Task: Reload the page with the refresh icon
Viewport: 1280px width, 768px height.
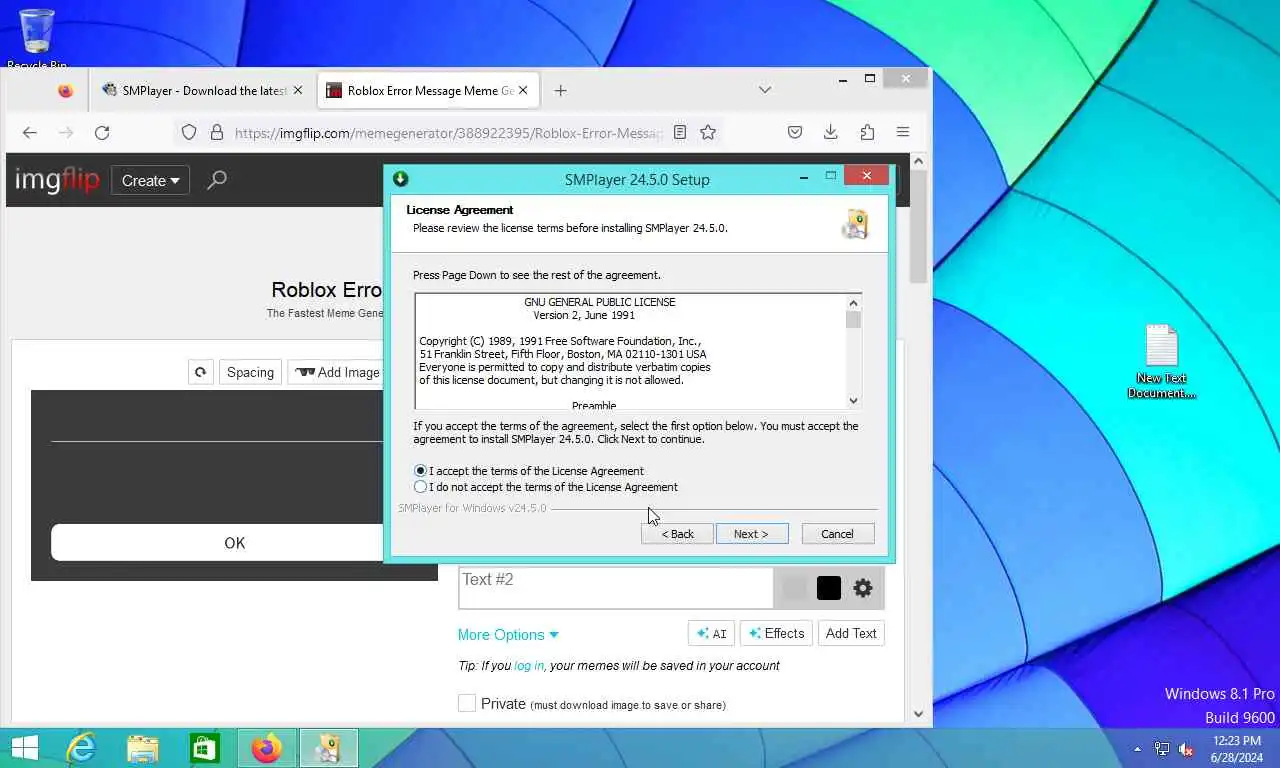Action: [101, 132]
